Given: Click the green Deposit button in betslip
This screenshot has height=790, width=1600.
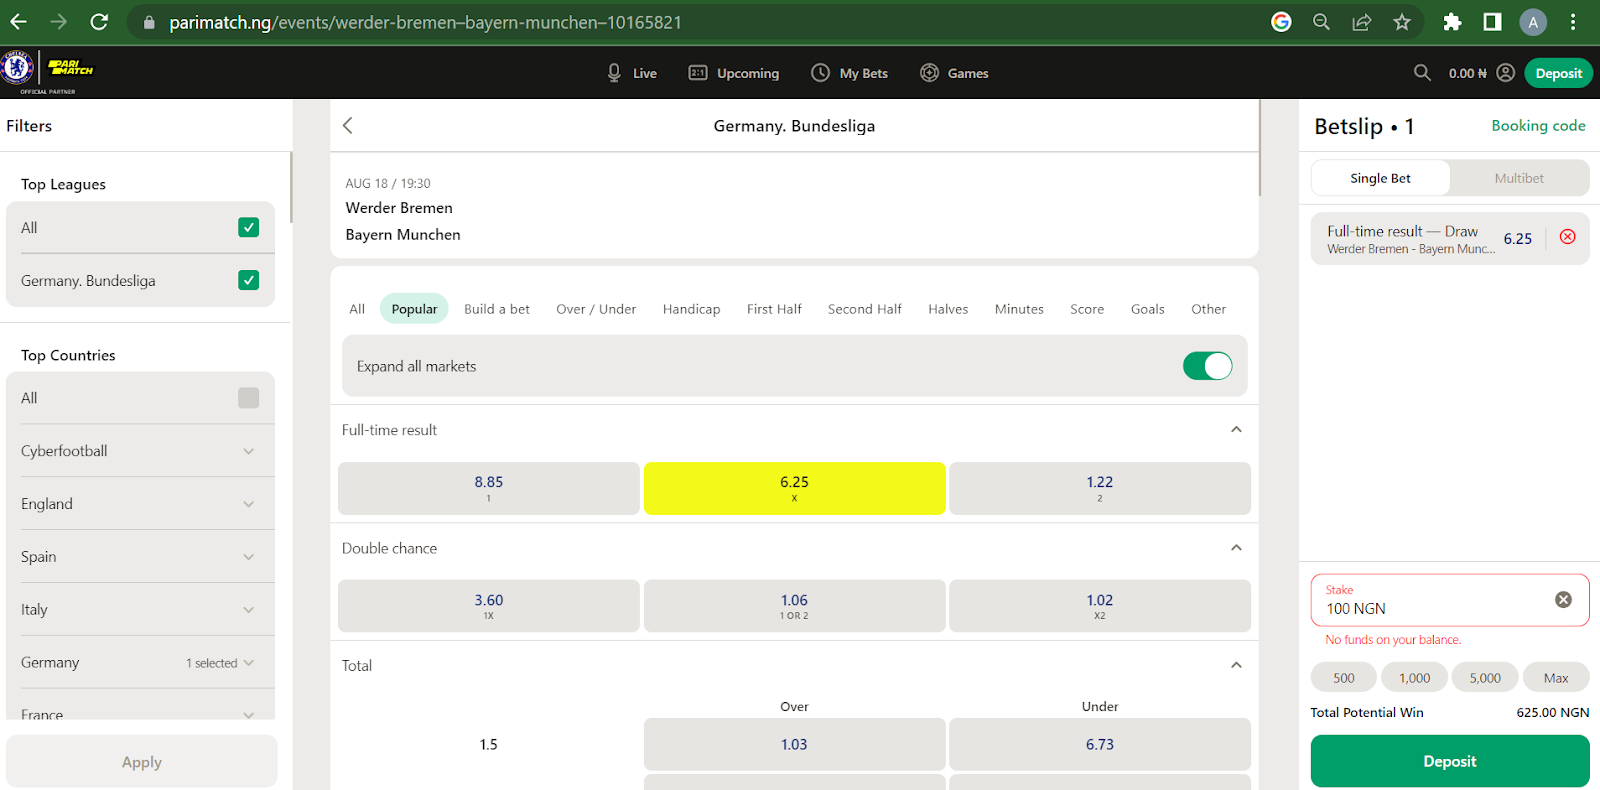Looking at the screenshot, I should click(x=1450, y=761).
